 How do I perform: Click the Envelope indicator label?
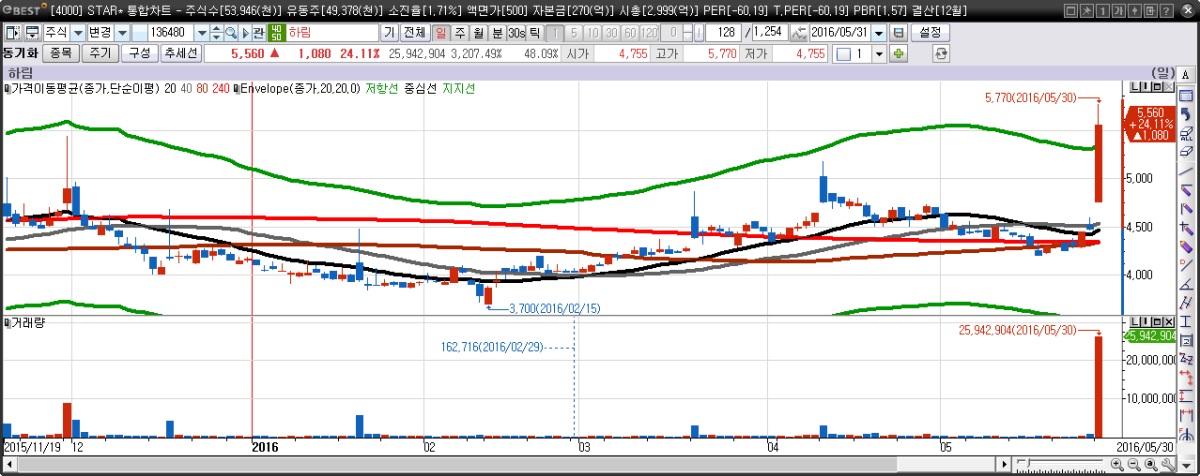point(298,88)
